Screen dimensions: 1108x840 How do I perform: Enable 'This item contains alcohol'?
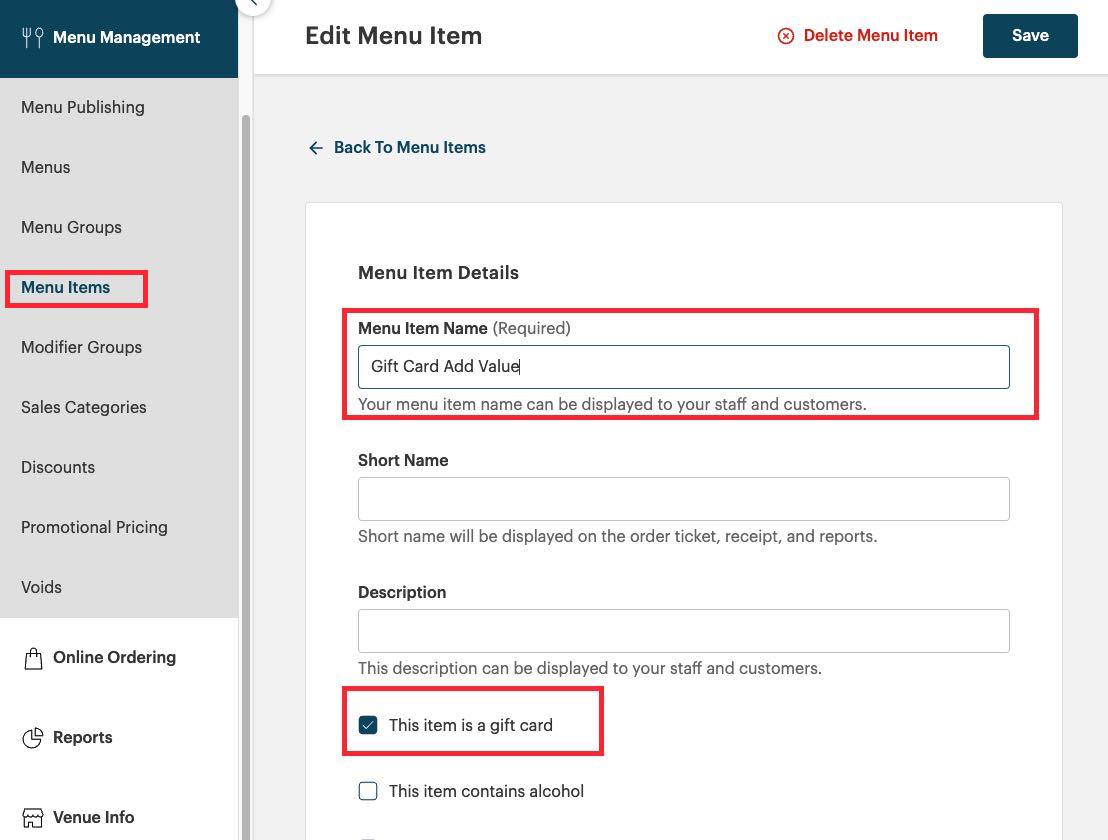(x=368, y=791)
